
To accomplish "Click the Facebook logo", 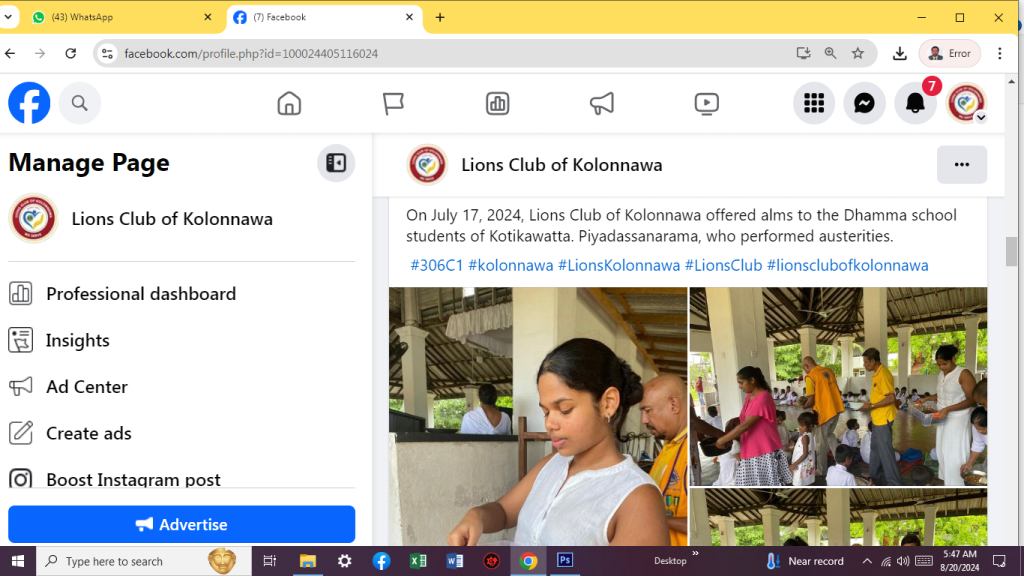I will point(29,103).
